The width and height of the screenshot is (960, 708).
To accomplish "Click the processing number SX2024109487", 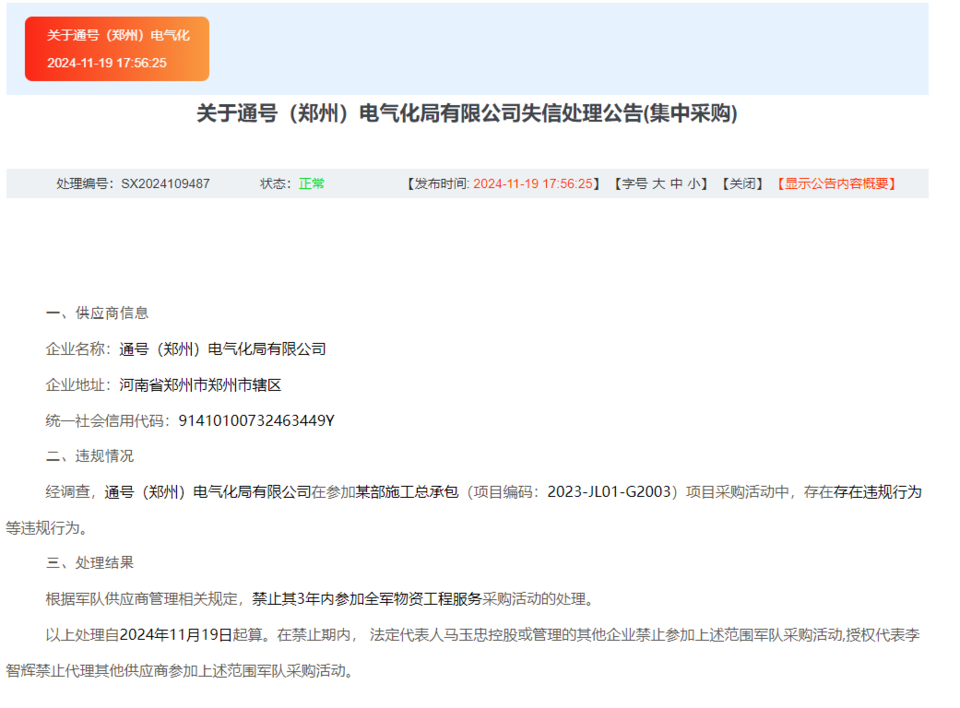I will (x=166, y=184).
